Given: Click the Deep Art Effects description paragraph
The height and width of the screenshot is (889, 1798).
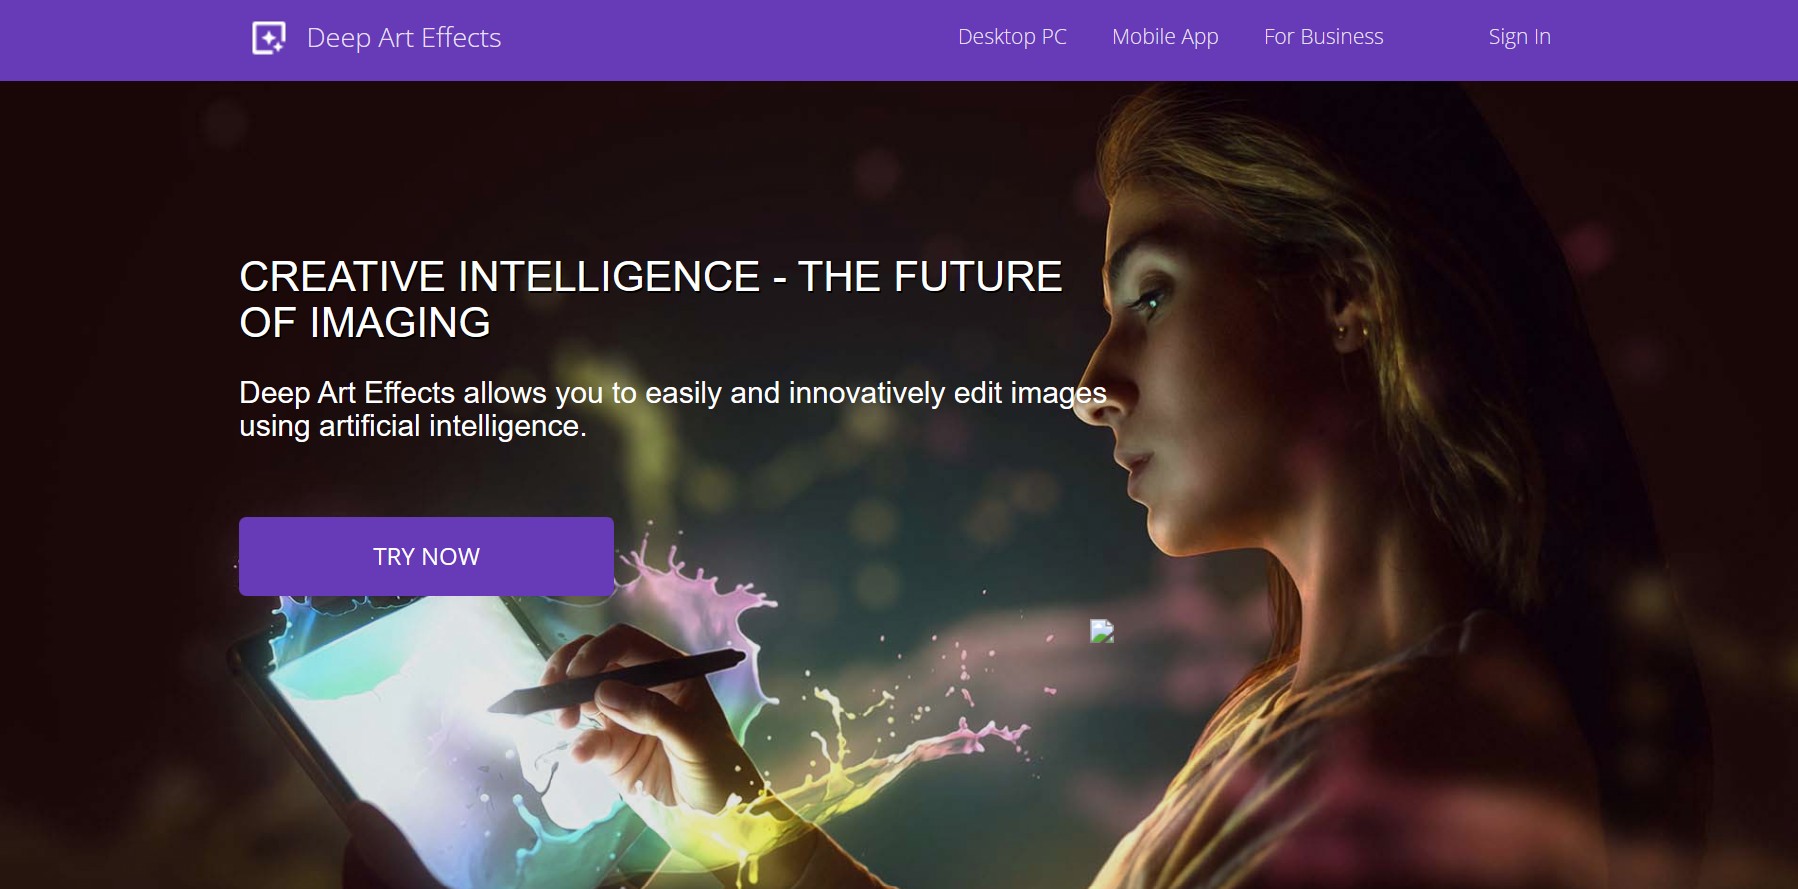Looking at the screenshot, I should click(673, 409).
